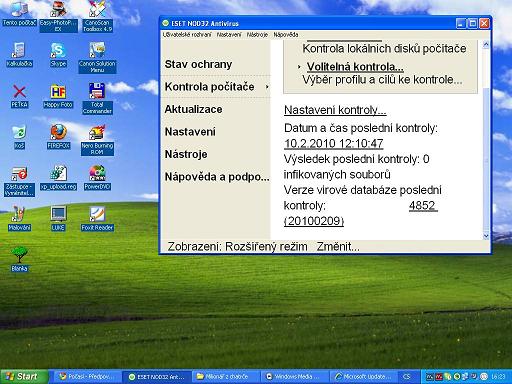The image size is (512, 384).
Task: Click Kontrola lokálních disků počítače text
Action: [384, 49]
